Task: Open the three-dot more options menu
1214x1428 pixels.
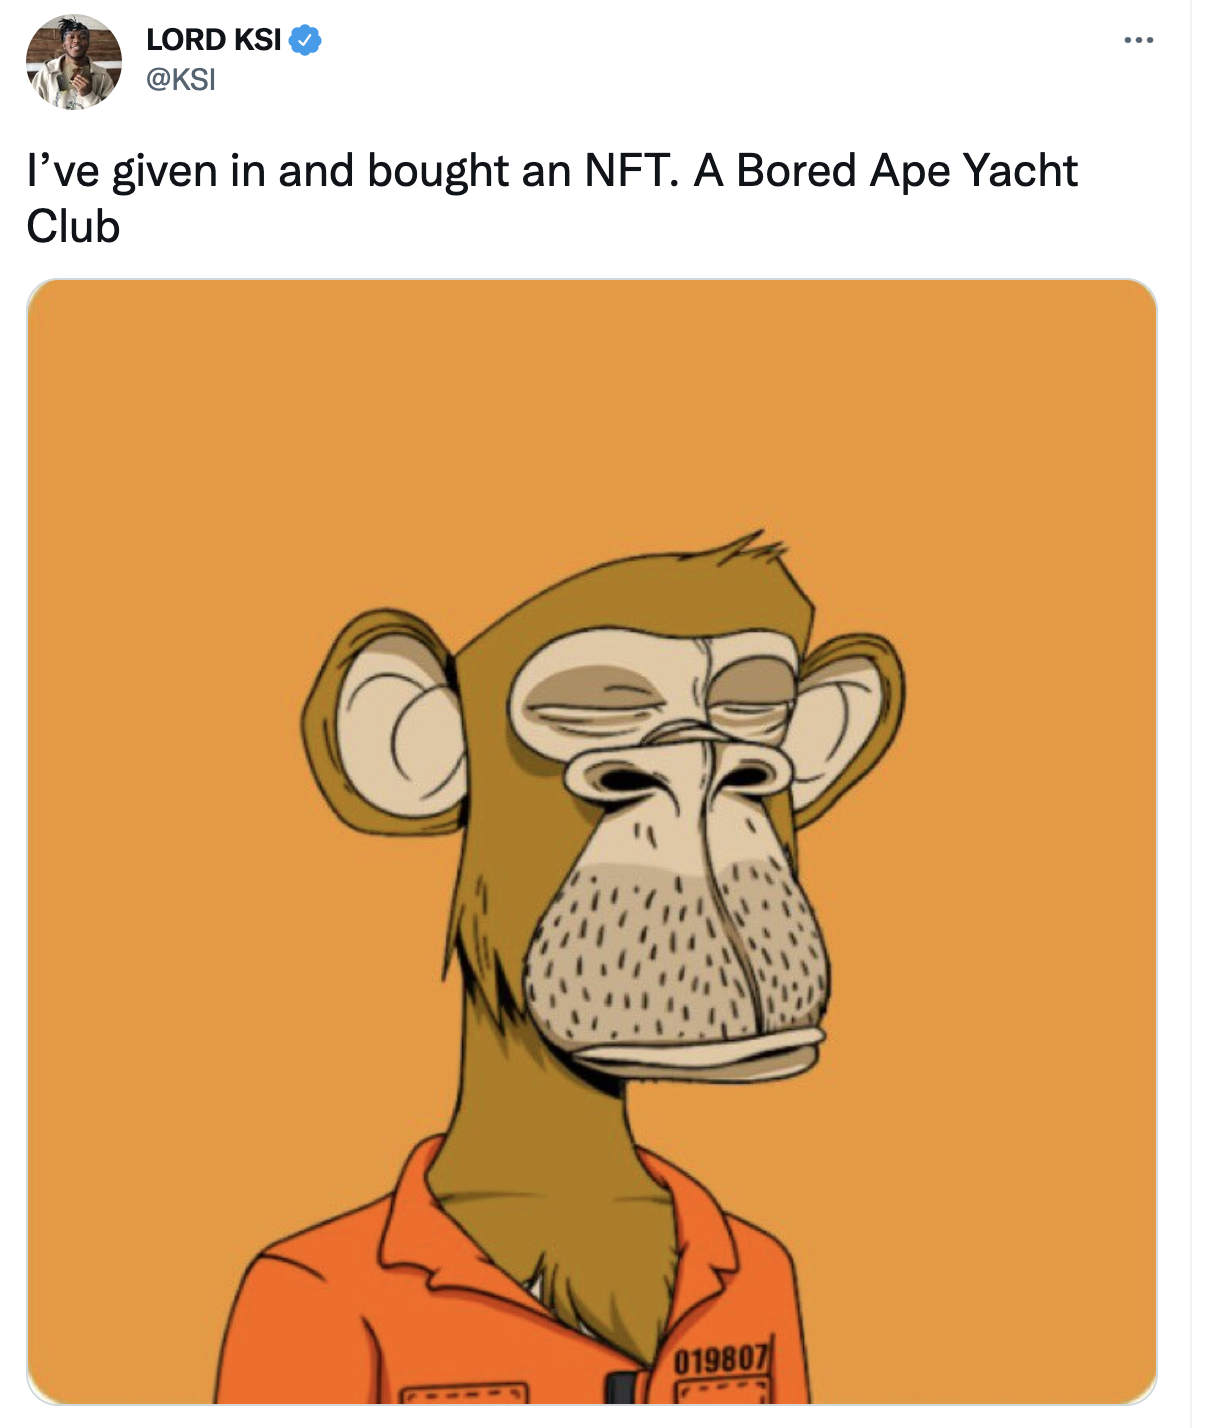Action: 1138,40
